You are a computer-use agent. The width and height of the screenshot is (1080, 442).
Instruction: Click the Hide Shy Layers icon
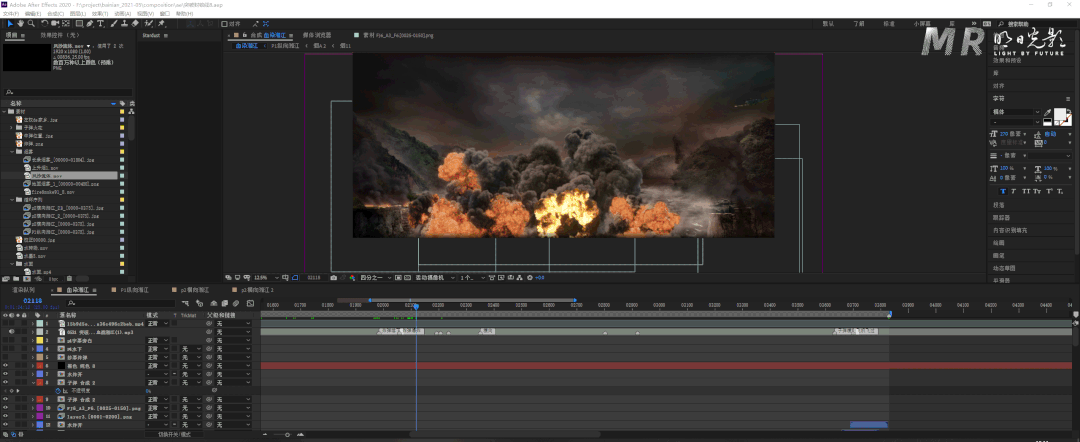click(x=214, y=303)
